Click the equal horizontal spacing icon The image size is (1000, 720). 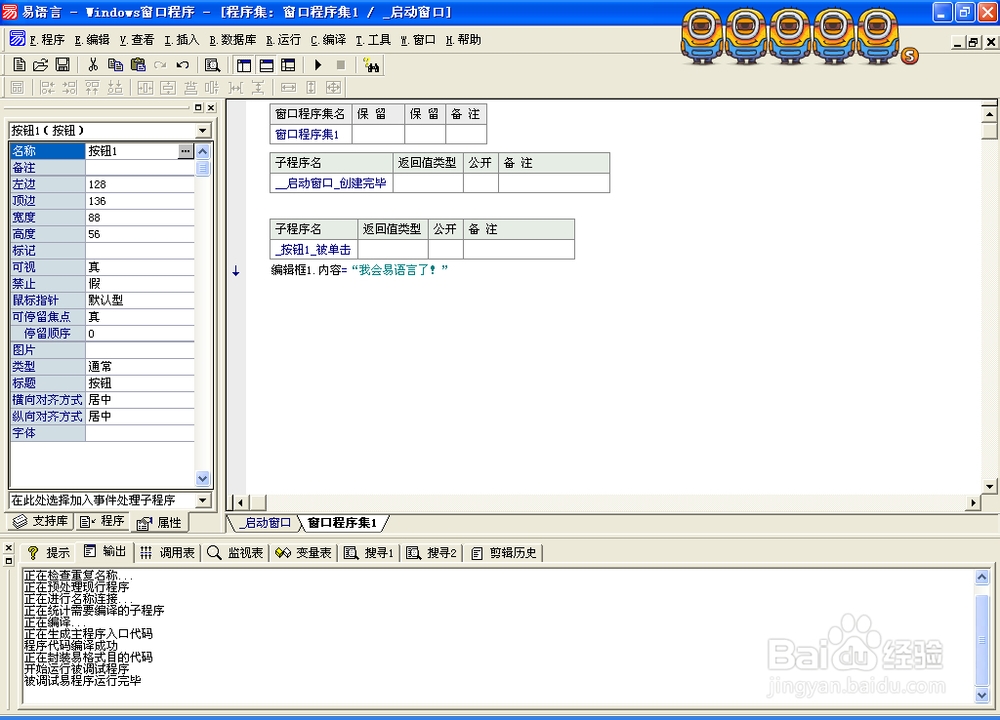235,87
